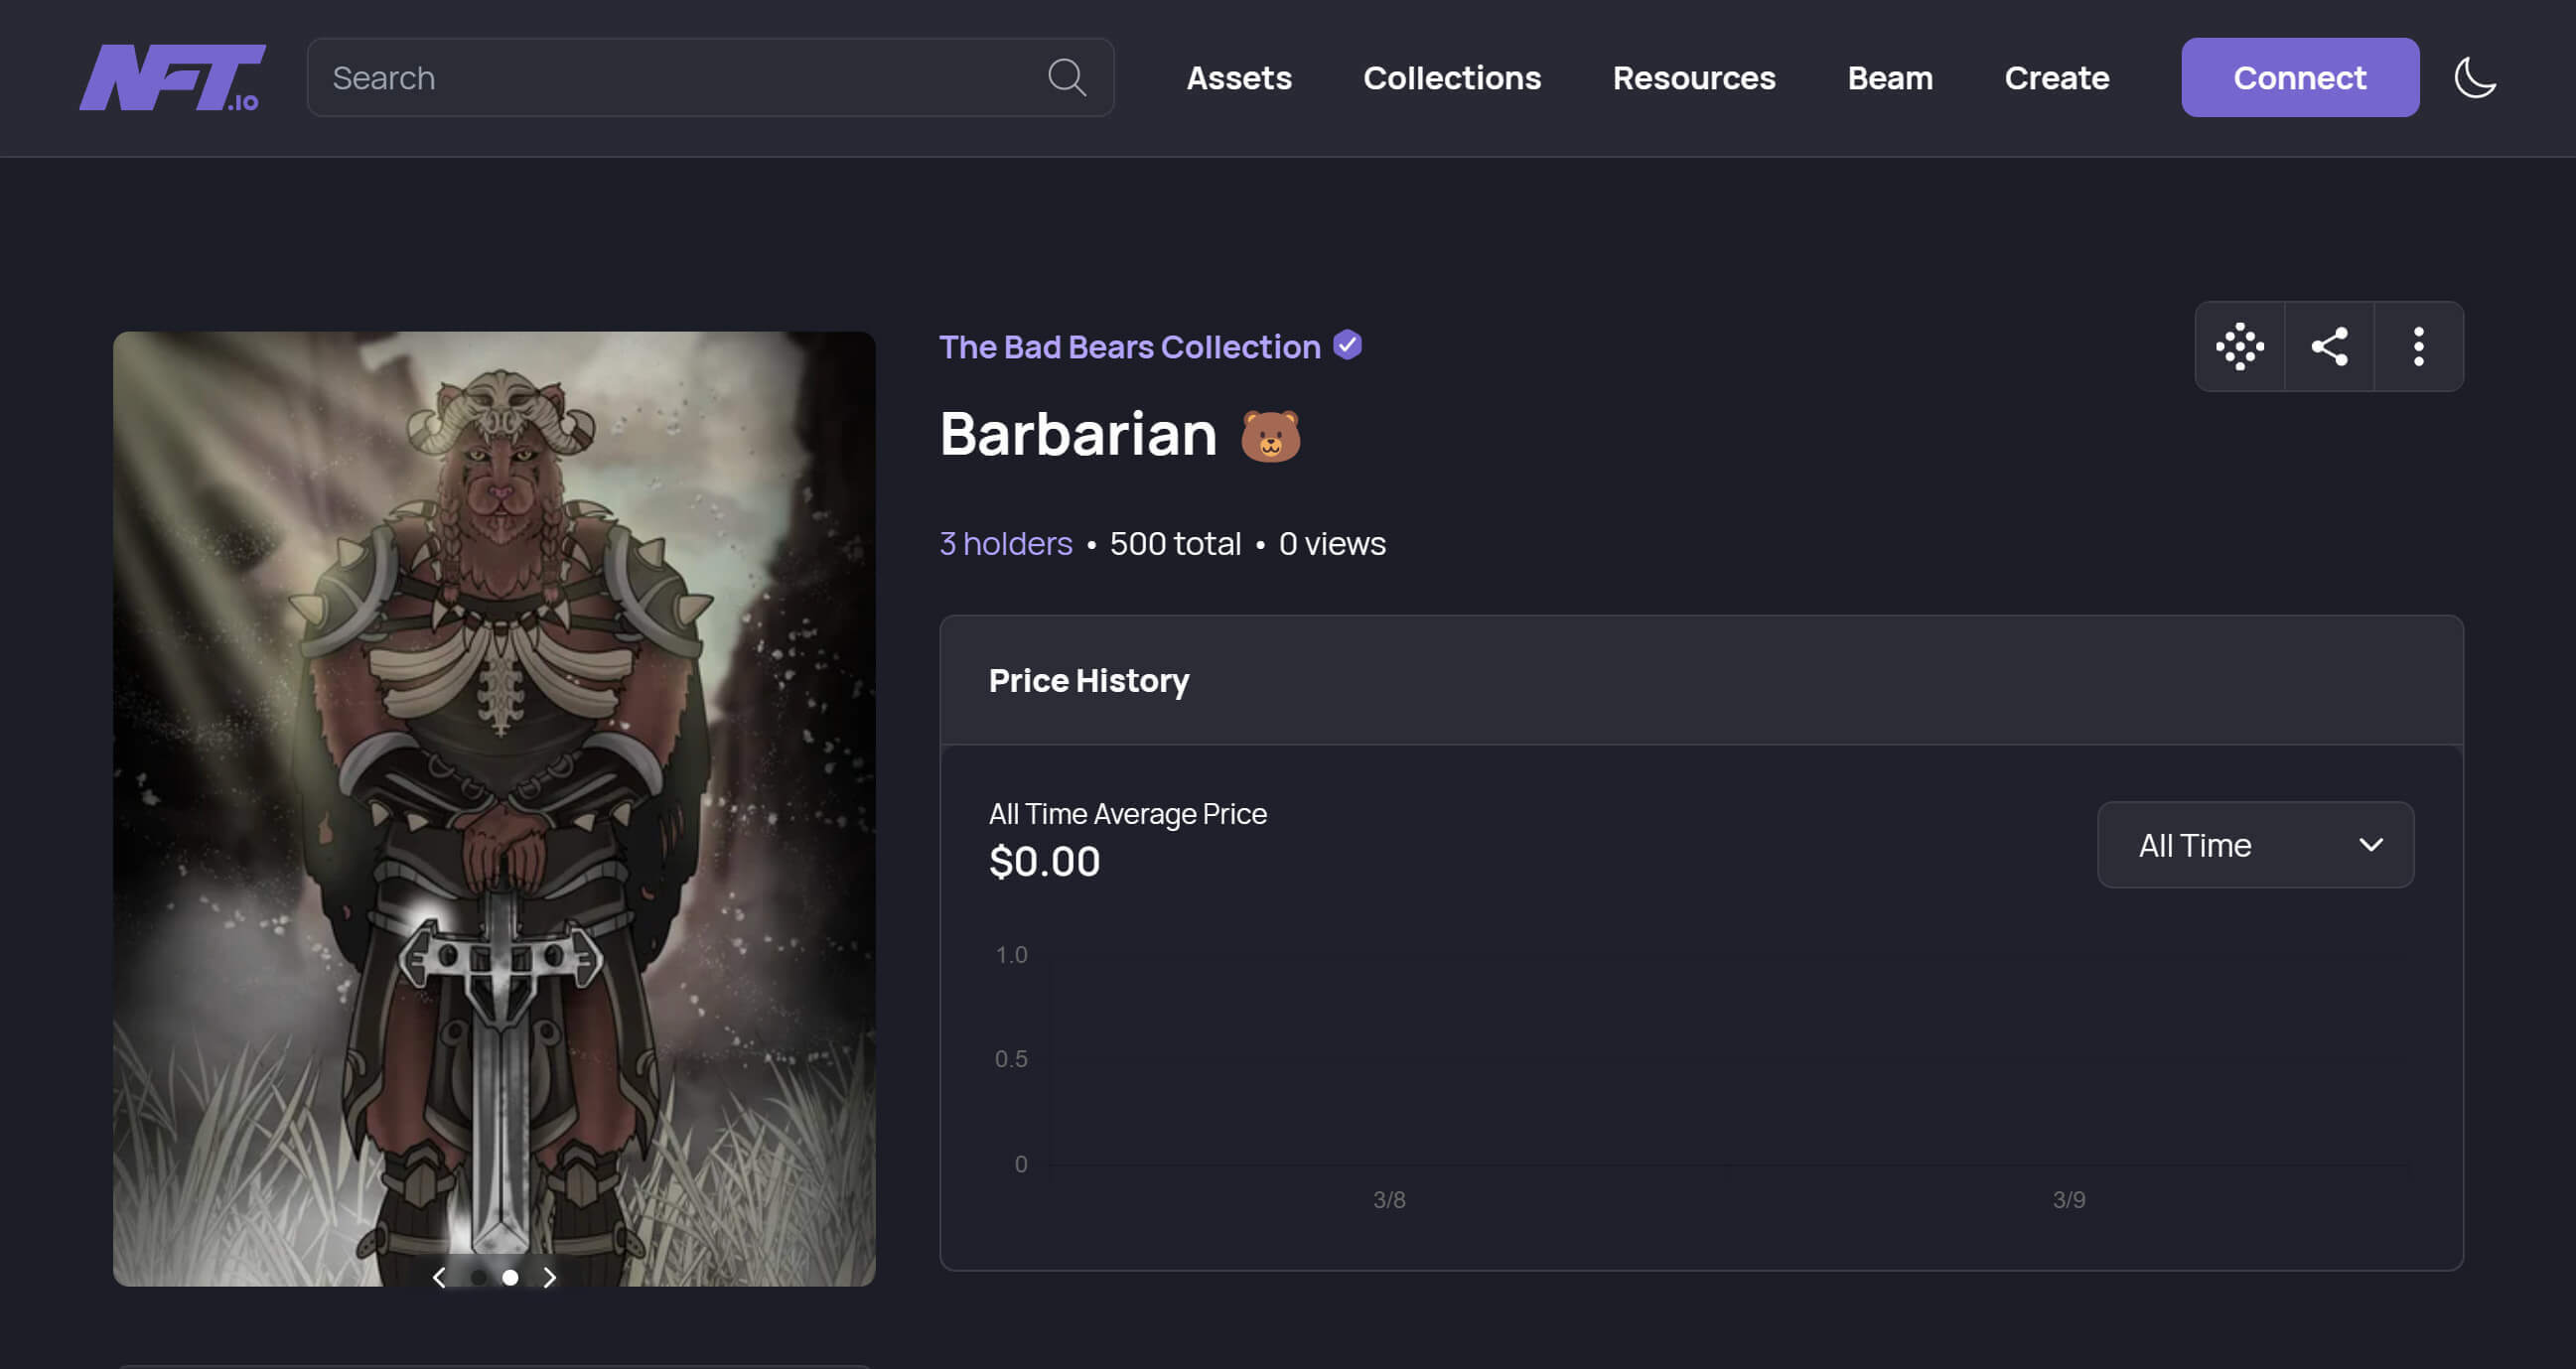Screen dimensions: 2576x1369
Task: Open the Collections menu
Action: 1452,77
